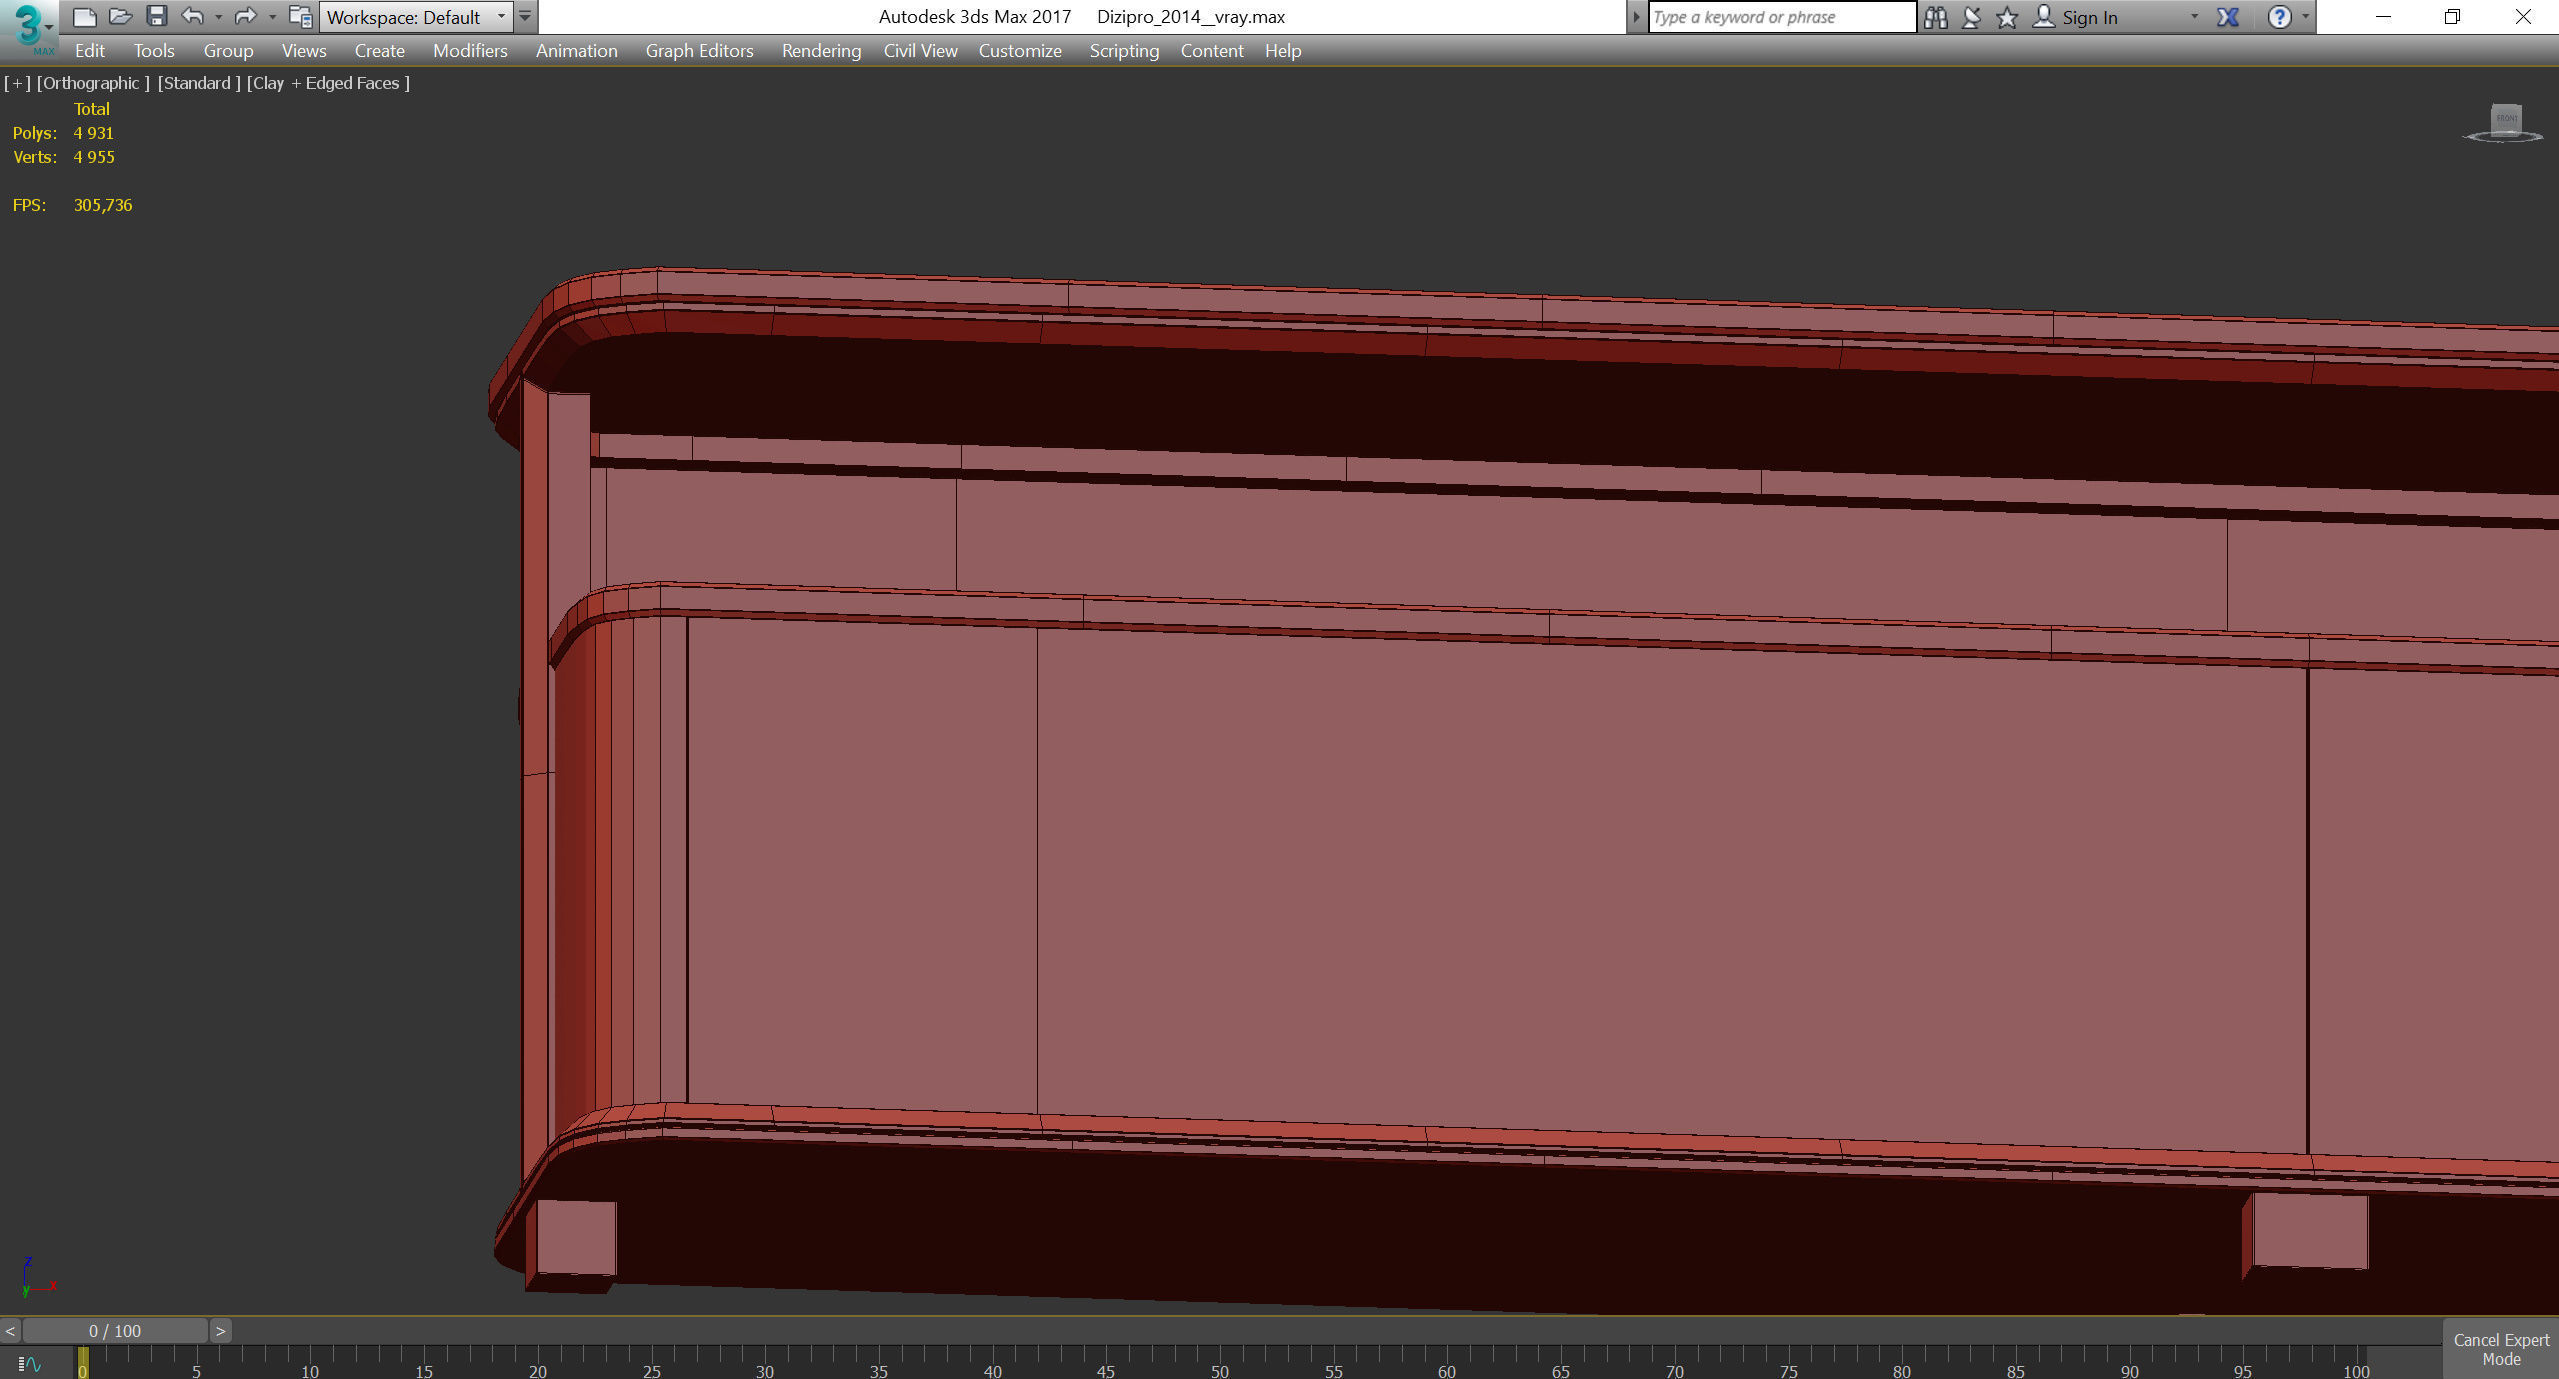Click the Open File folder icon

tap(120, 17)
